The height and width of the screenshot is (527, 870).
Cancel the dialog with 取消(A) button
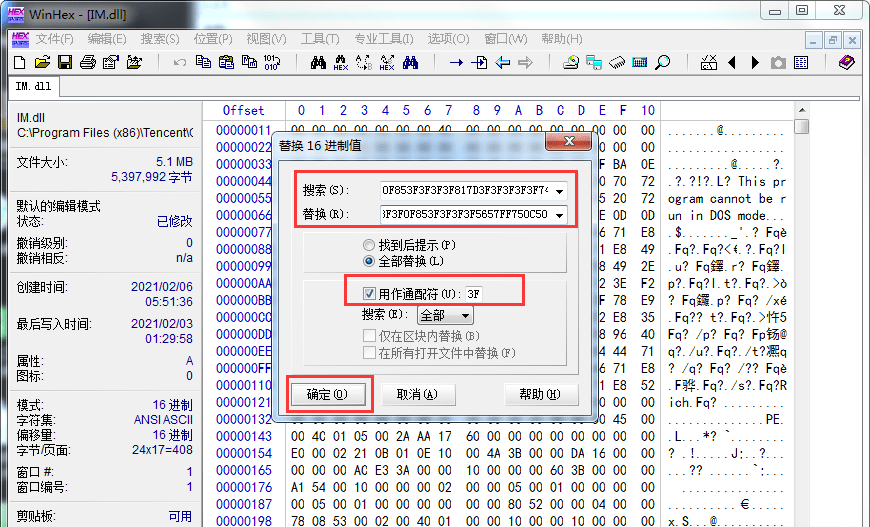pyautogui.click(x=418, y=394)
